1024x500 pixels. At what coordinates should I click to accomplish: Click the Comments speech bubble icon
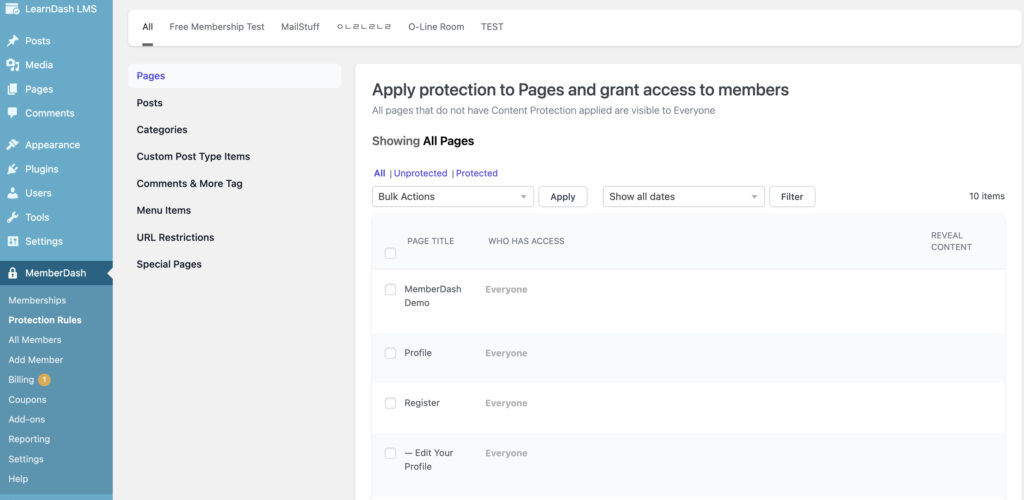[x=12, y=113]
